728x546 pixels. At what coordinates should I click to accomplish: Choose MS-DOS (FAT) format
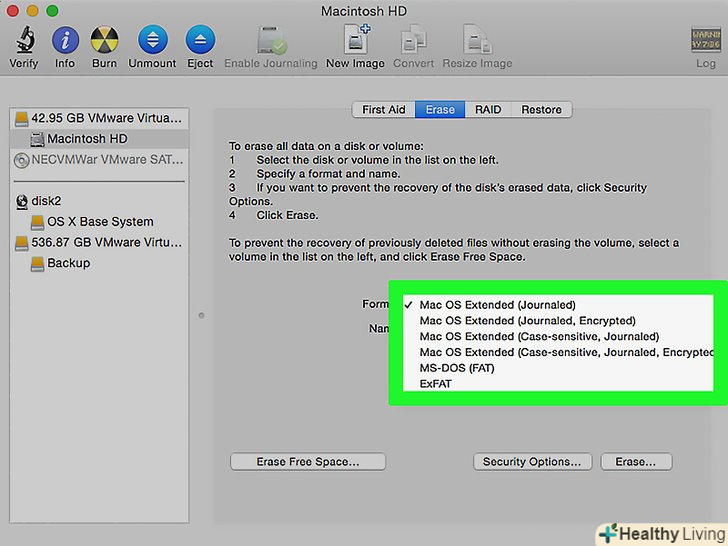click(558, 368)
